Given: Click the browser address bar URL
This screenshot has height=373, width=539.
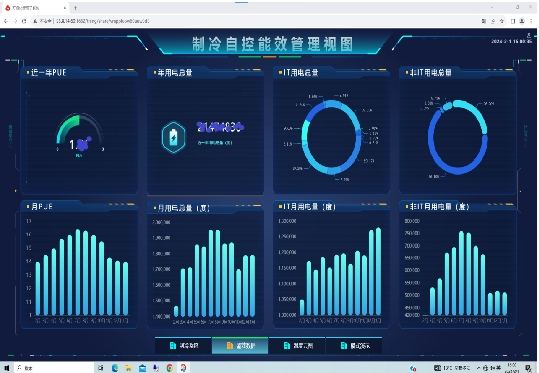Looking at the screenshot, I should 102,21.
